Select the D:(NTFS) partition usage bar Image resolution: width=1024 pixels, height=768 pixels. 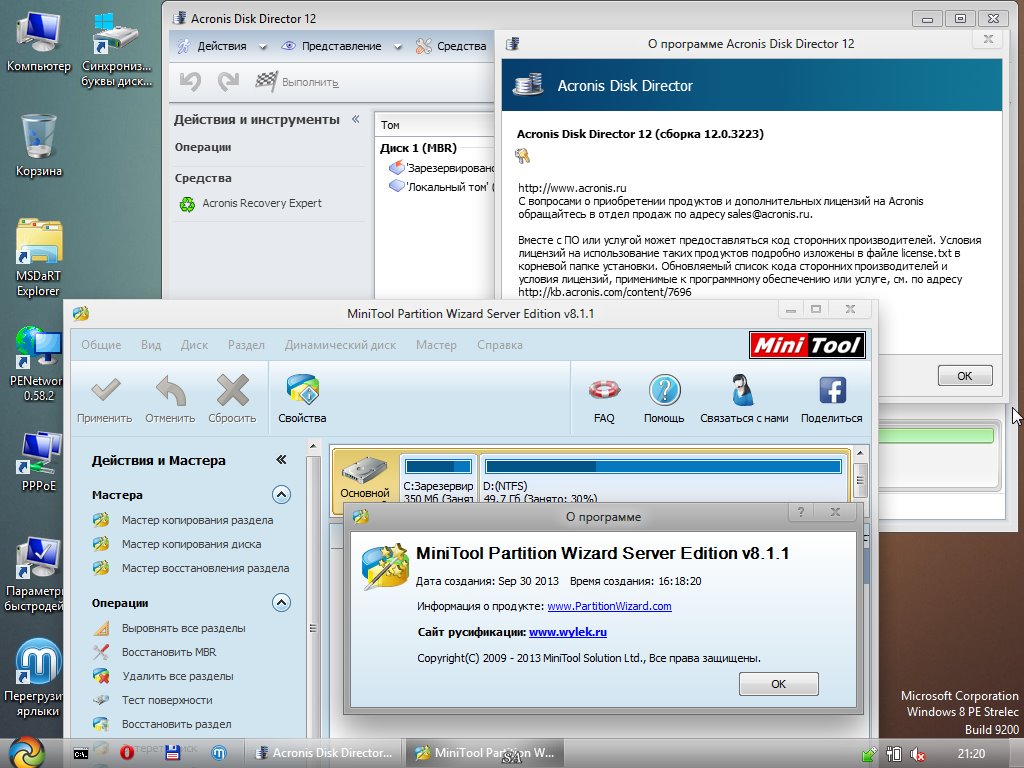click(664, 466)
